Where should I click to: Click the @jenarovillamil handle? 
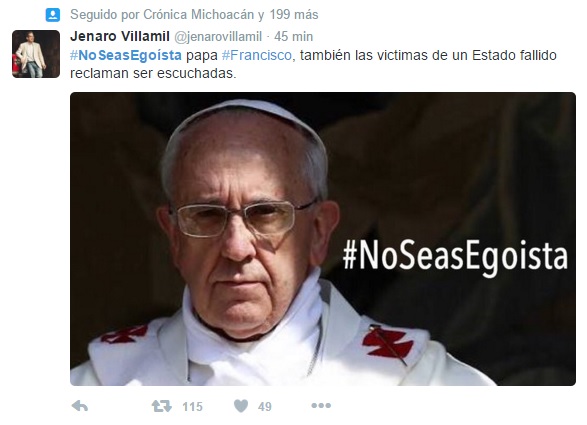pyautogui.click(x=218, y=37)
